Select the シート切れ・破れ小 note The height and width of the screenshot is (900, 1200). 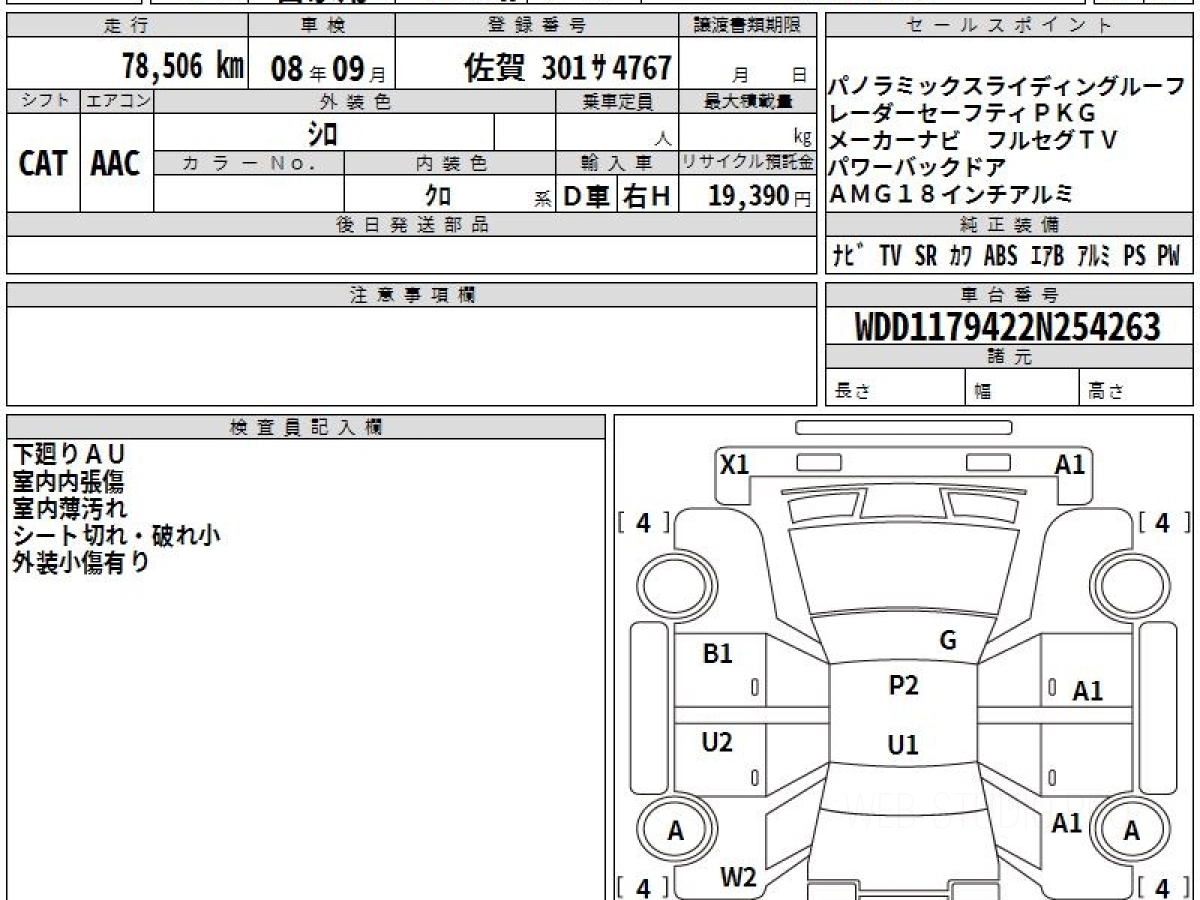[x=116, y=536]
